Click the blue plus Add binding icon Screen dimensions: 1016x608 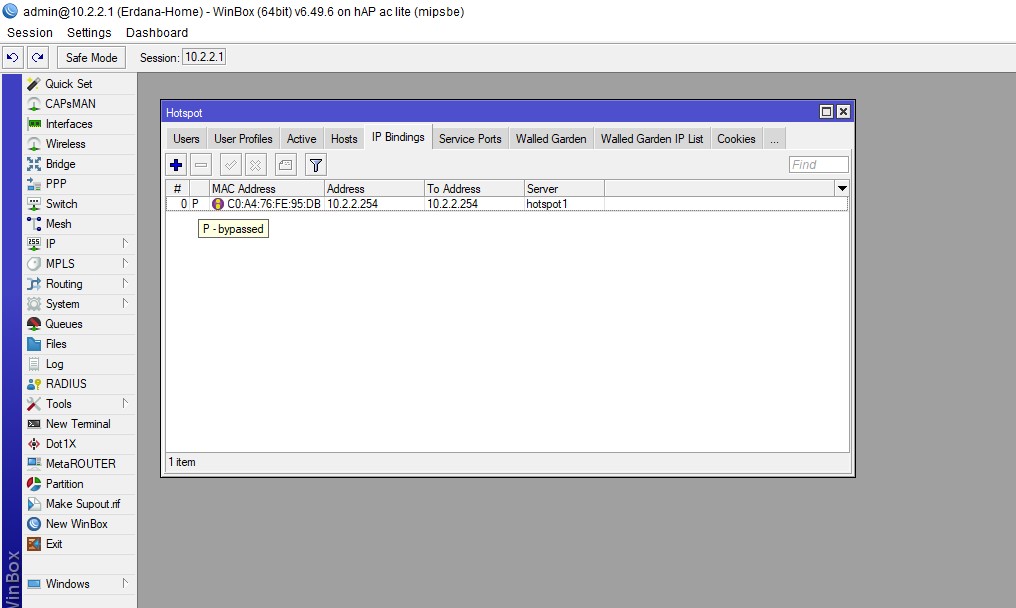click(x=177, y=165)
